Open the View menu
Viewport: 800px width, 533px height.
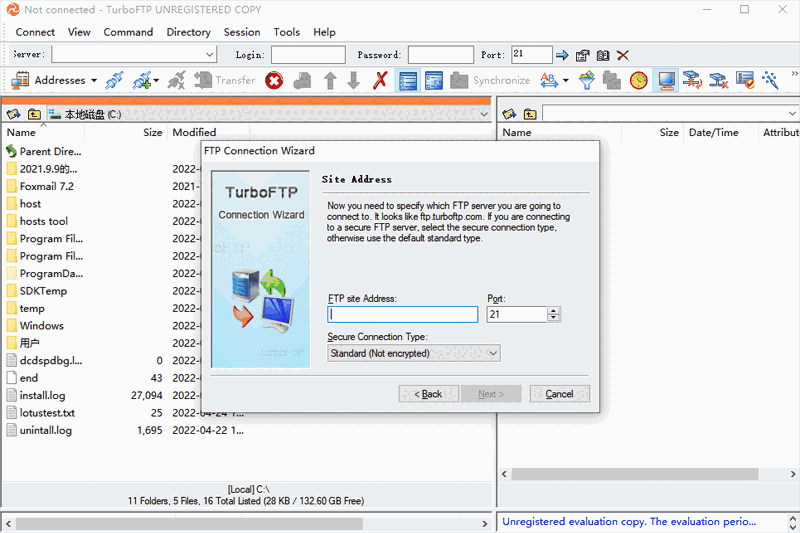point(79,32)
